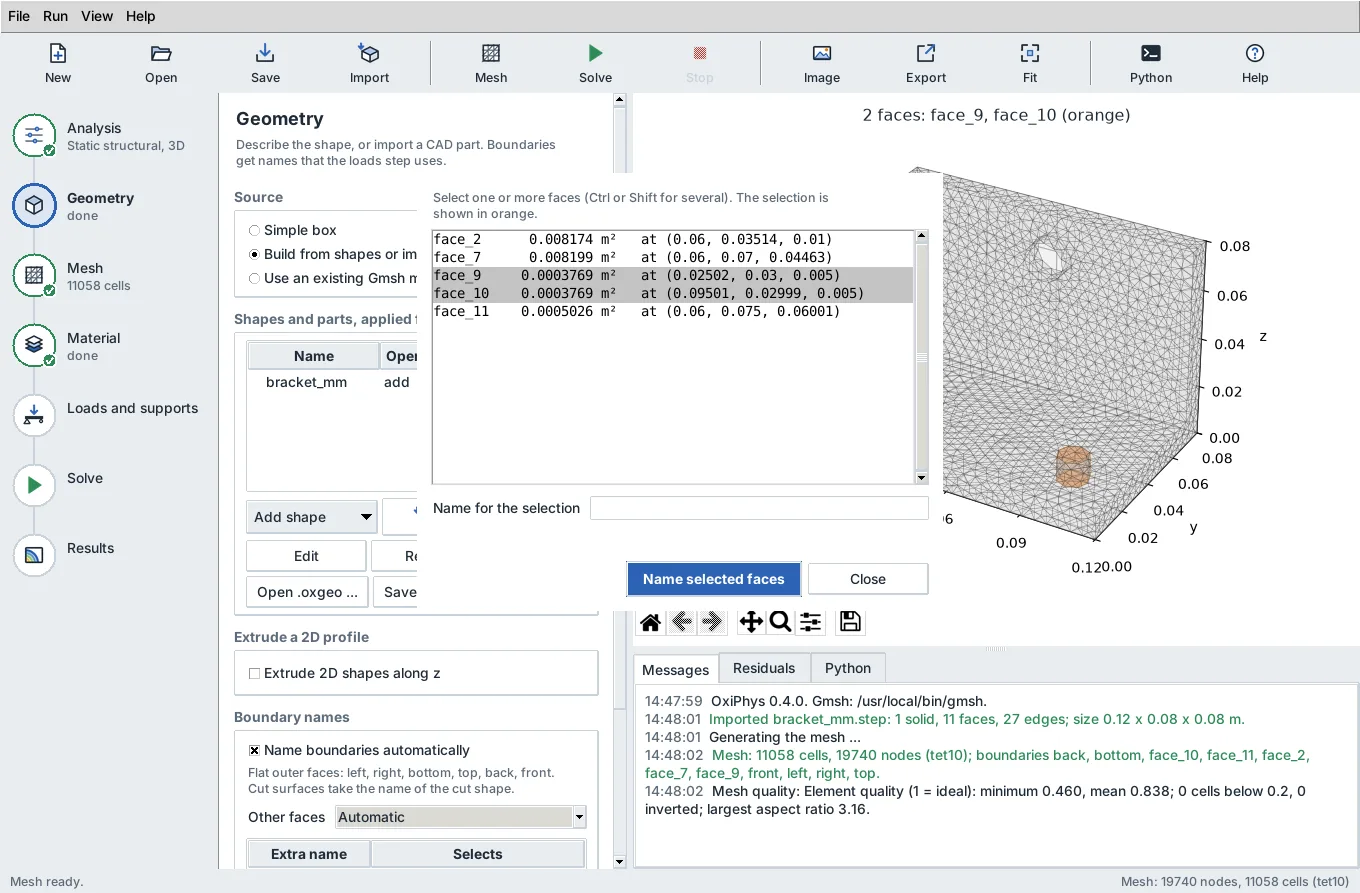Open the File menu
This screenshot has height=893, width=1360.
pos(19,16)
